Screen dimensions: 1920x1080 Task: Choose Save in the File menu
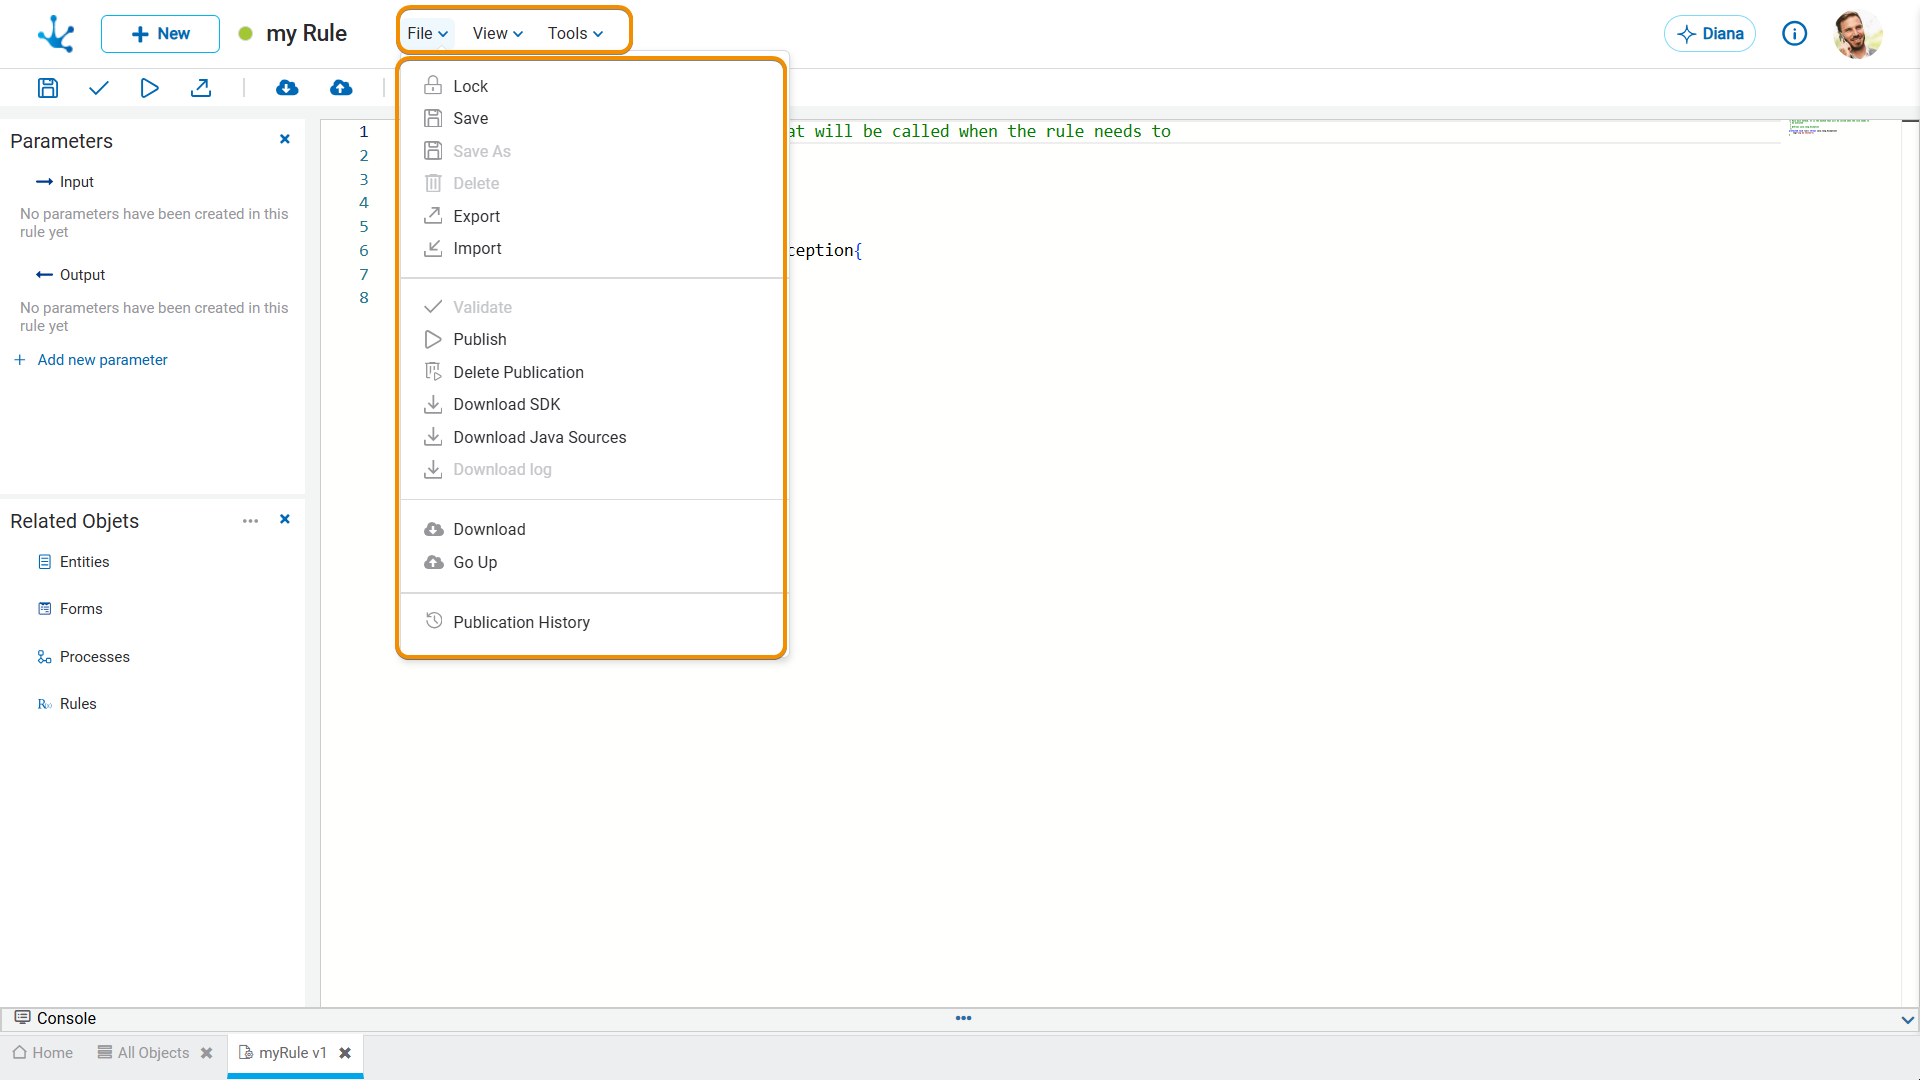pyautogui.click(x=592, y=118)
